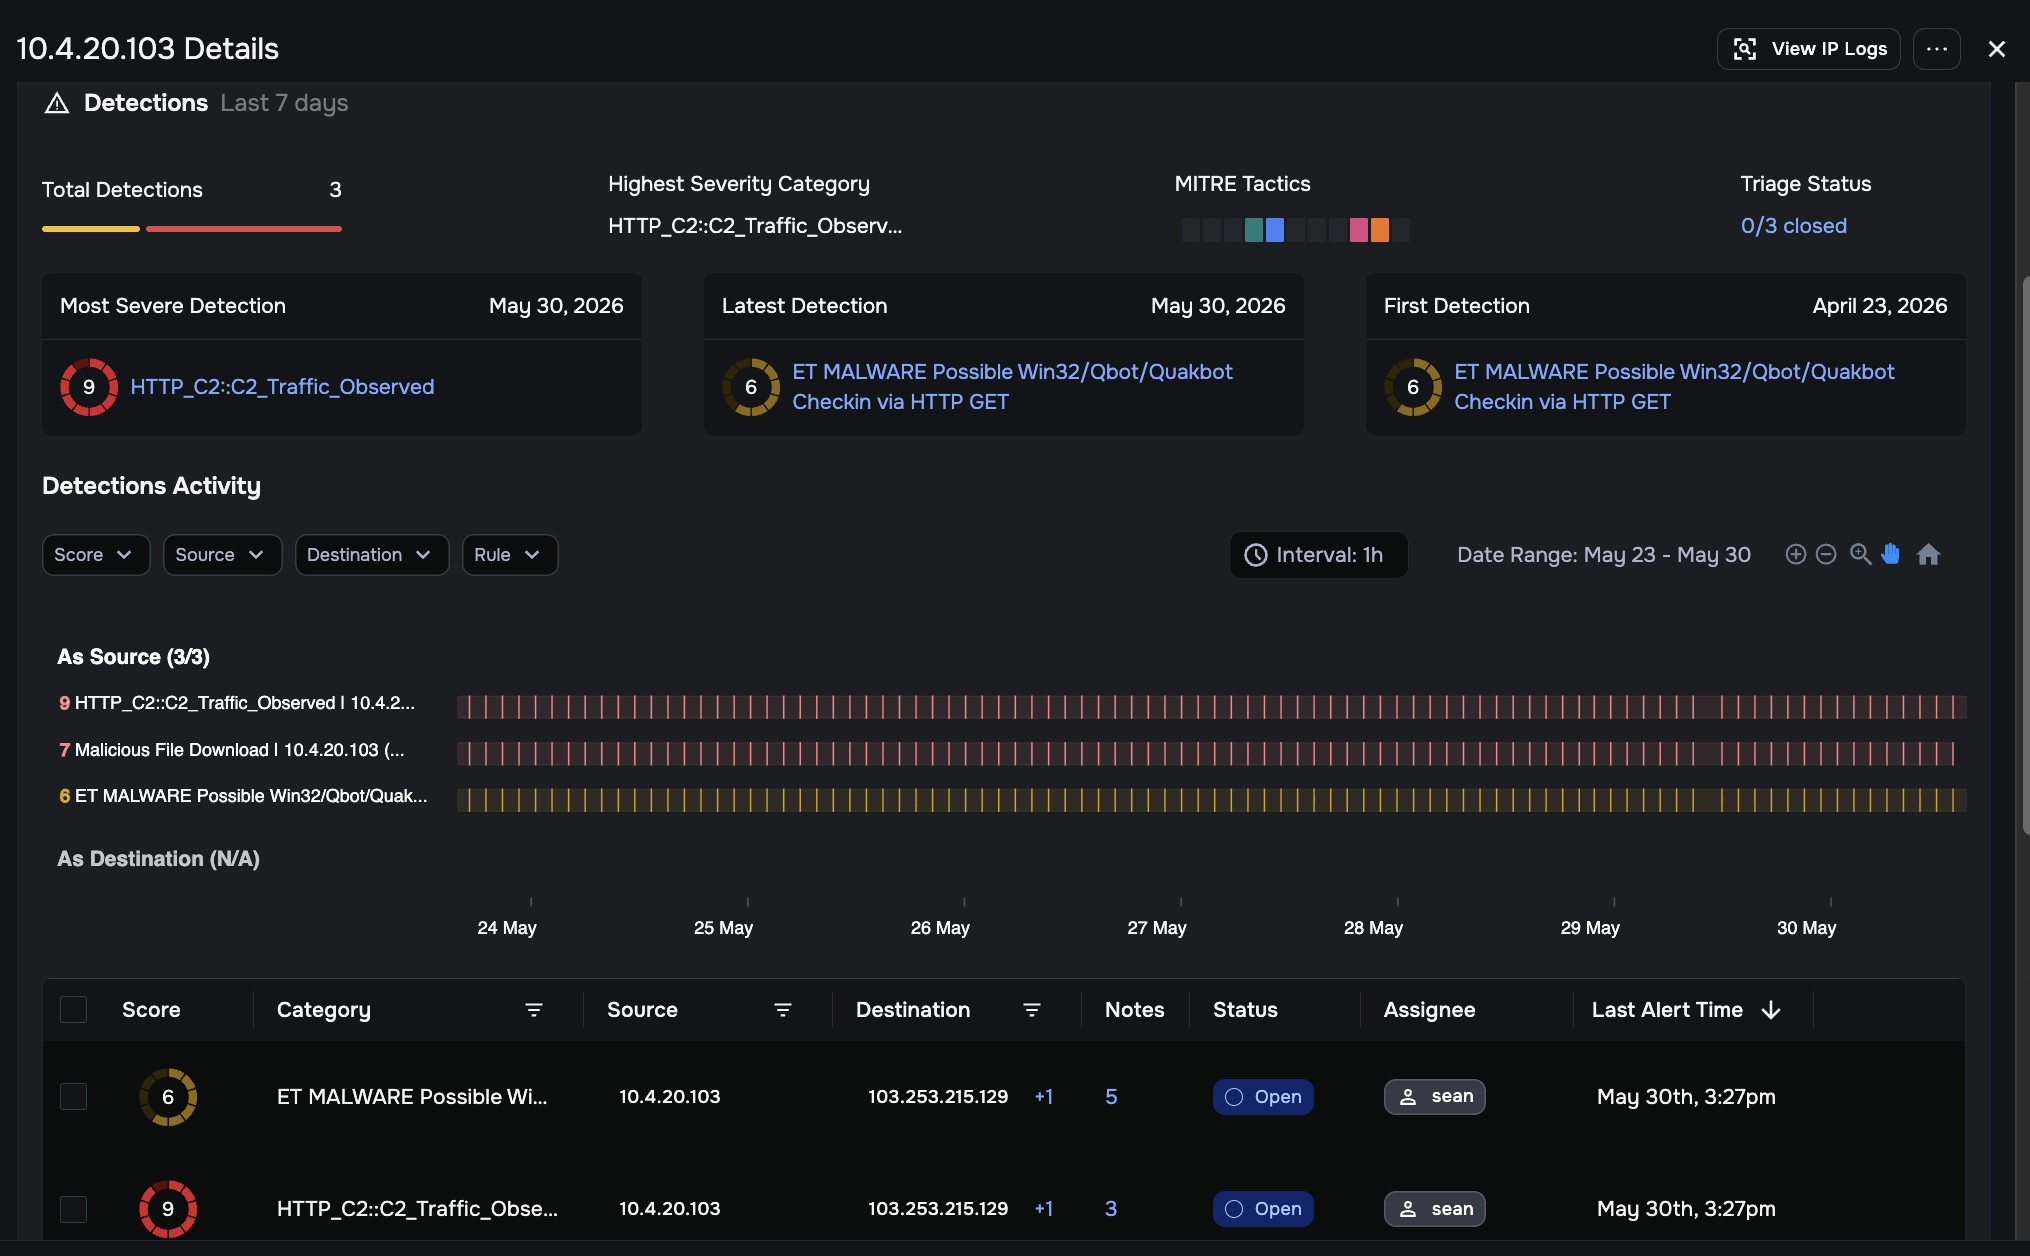Toggle the select-all checkbox in table header
The height and width of the screenshot is (1256, 2030).
73,1010
